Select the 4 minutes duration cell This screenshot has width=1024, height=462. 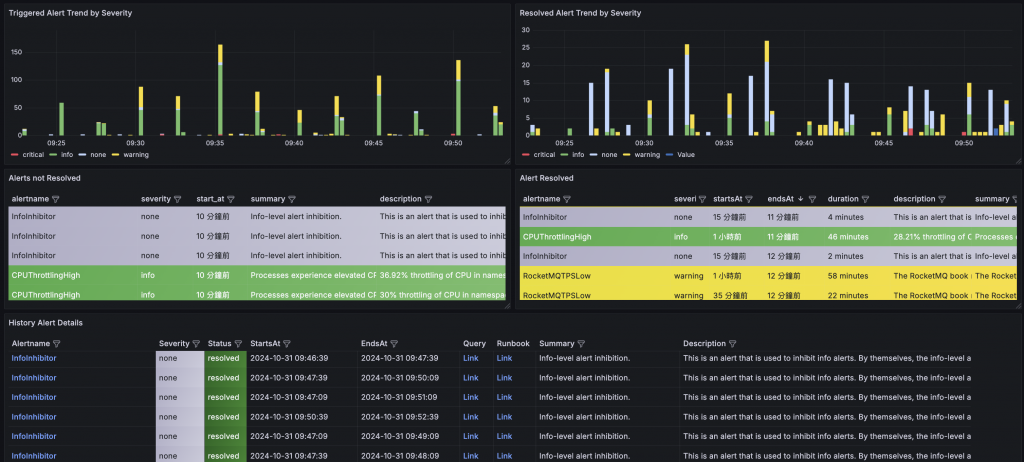coord(857,217)
